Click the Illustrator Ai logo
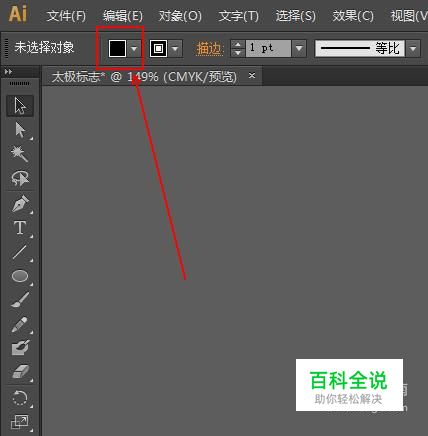Screen dimensions: 428x436 [x=18, y=14]
